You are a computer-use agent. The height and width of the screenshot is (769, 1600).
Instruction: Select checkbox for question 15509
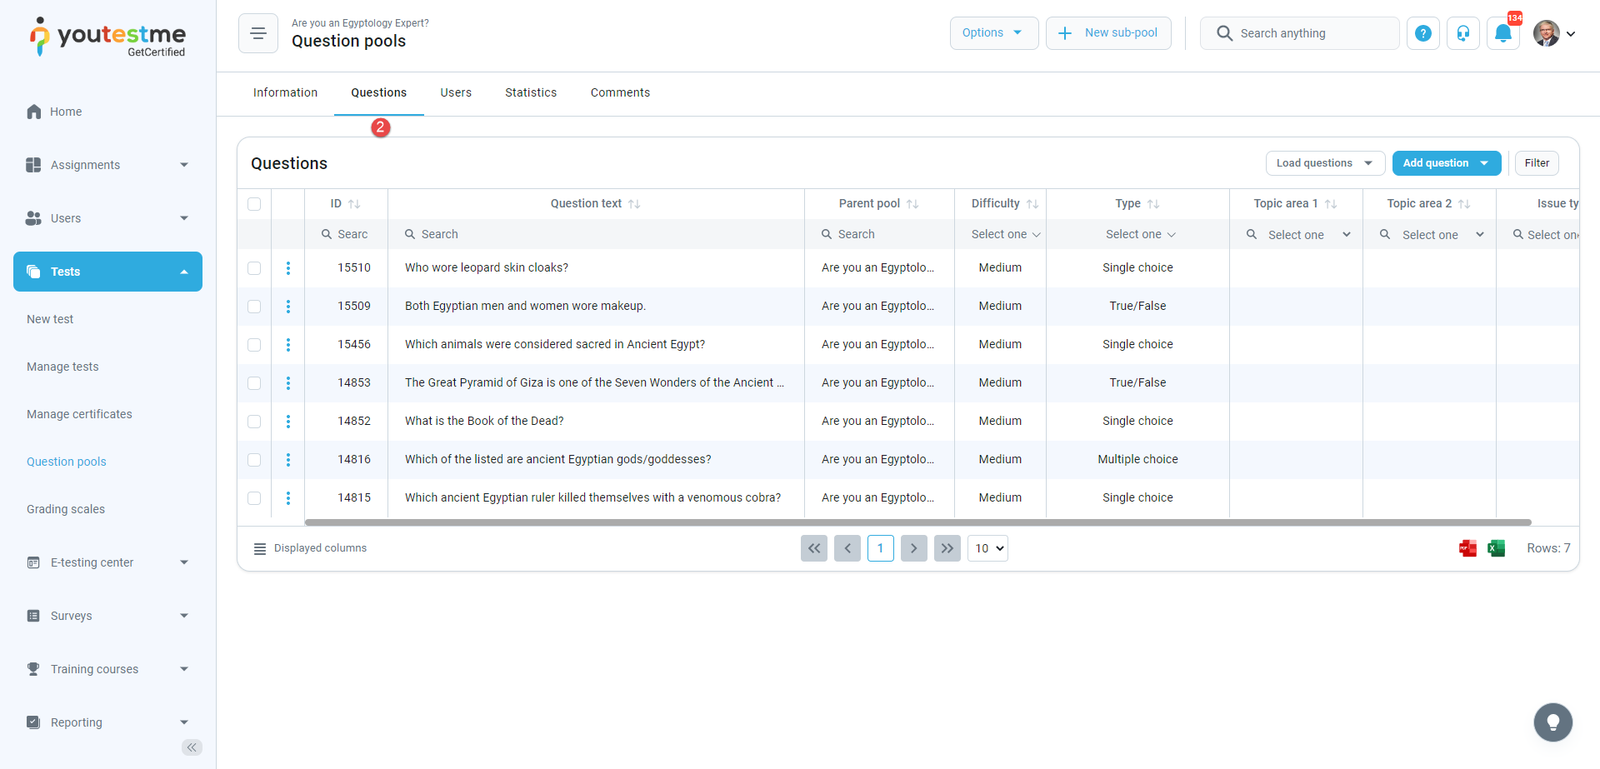pos(254,307)
